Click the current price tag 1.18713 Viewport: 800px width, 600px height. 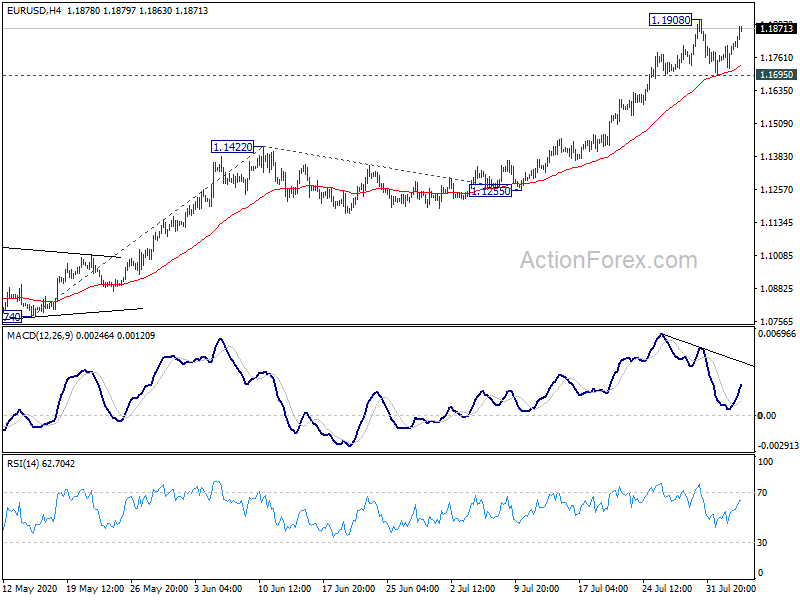tap(776, 29)
